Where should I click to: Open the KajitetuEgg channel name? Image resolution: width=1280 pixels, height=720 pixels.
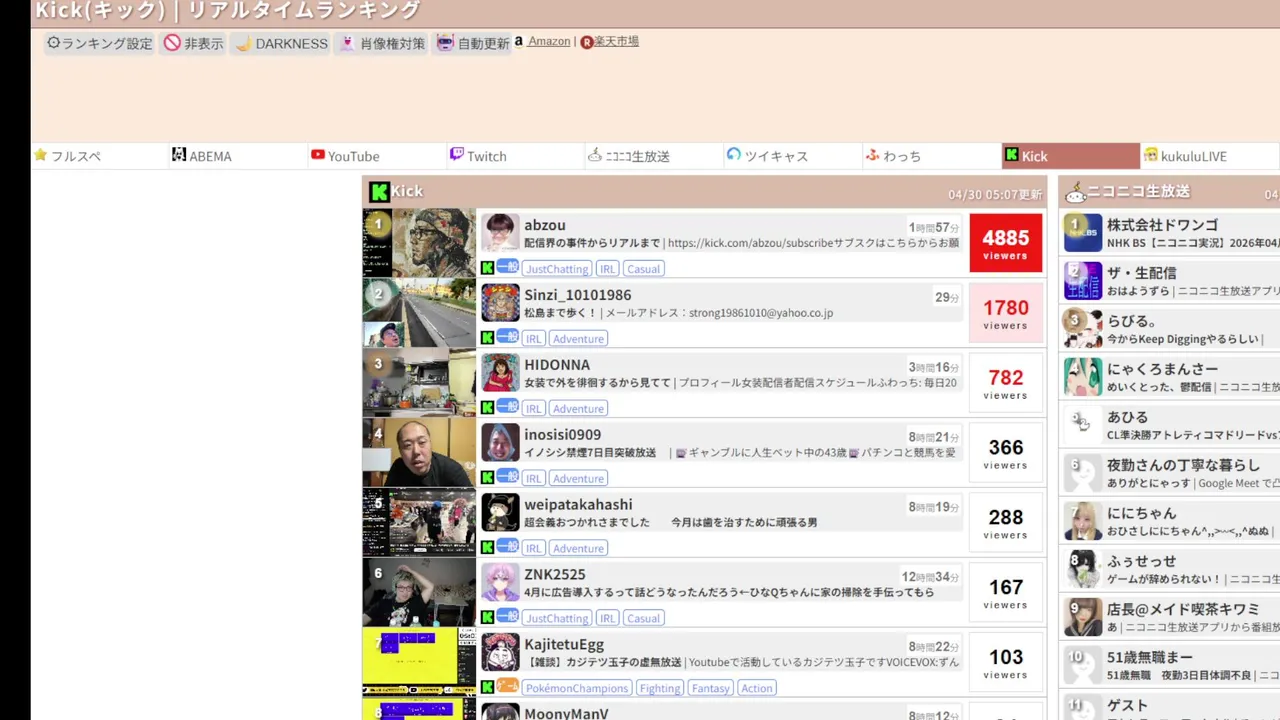click(x=564, y=645)
